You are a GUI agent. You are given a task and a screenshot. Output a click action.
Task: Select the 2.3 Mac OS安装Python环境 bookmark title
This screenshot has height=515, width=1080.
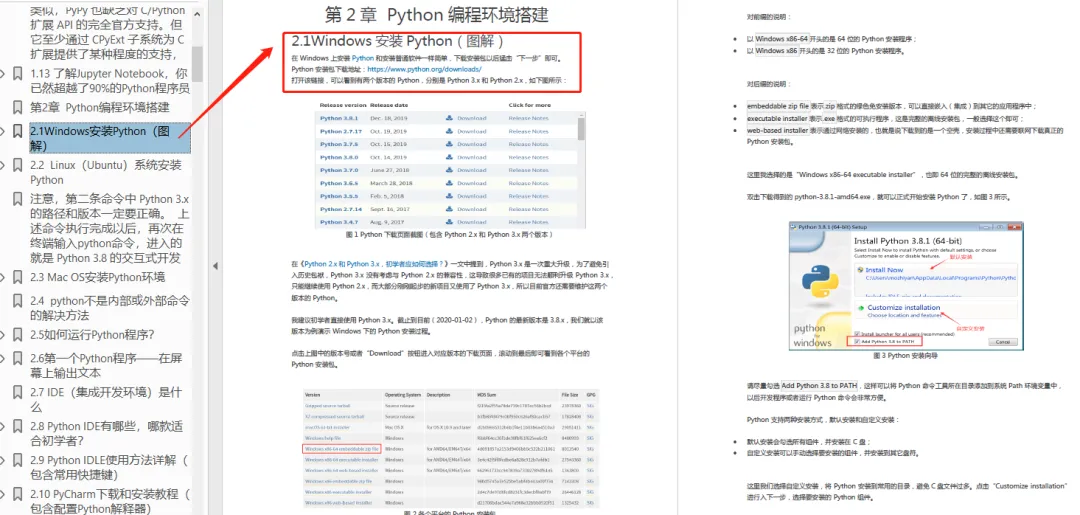97,277
